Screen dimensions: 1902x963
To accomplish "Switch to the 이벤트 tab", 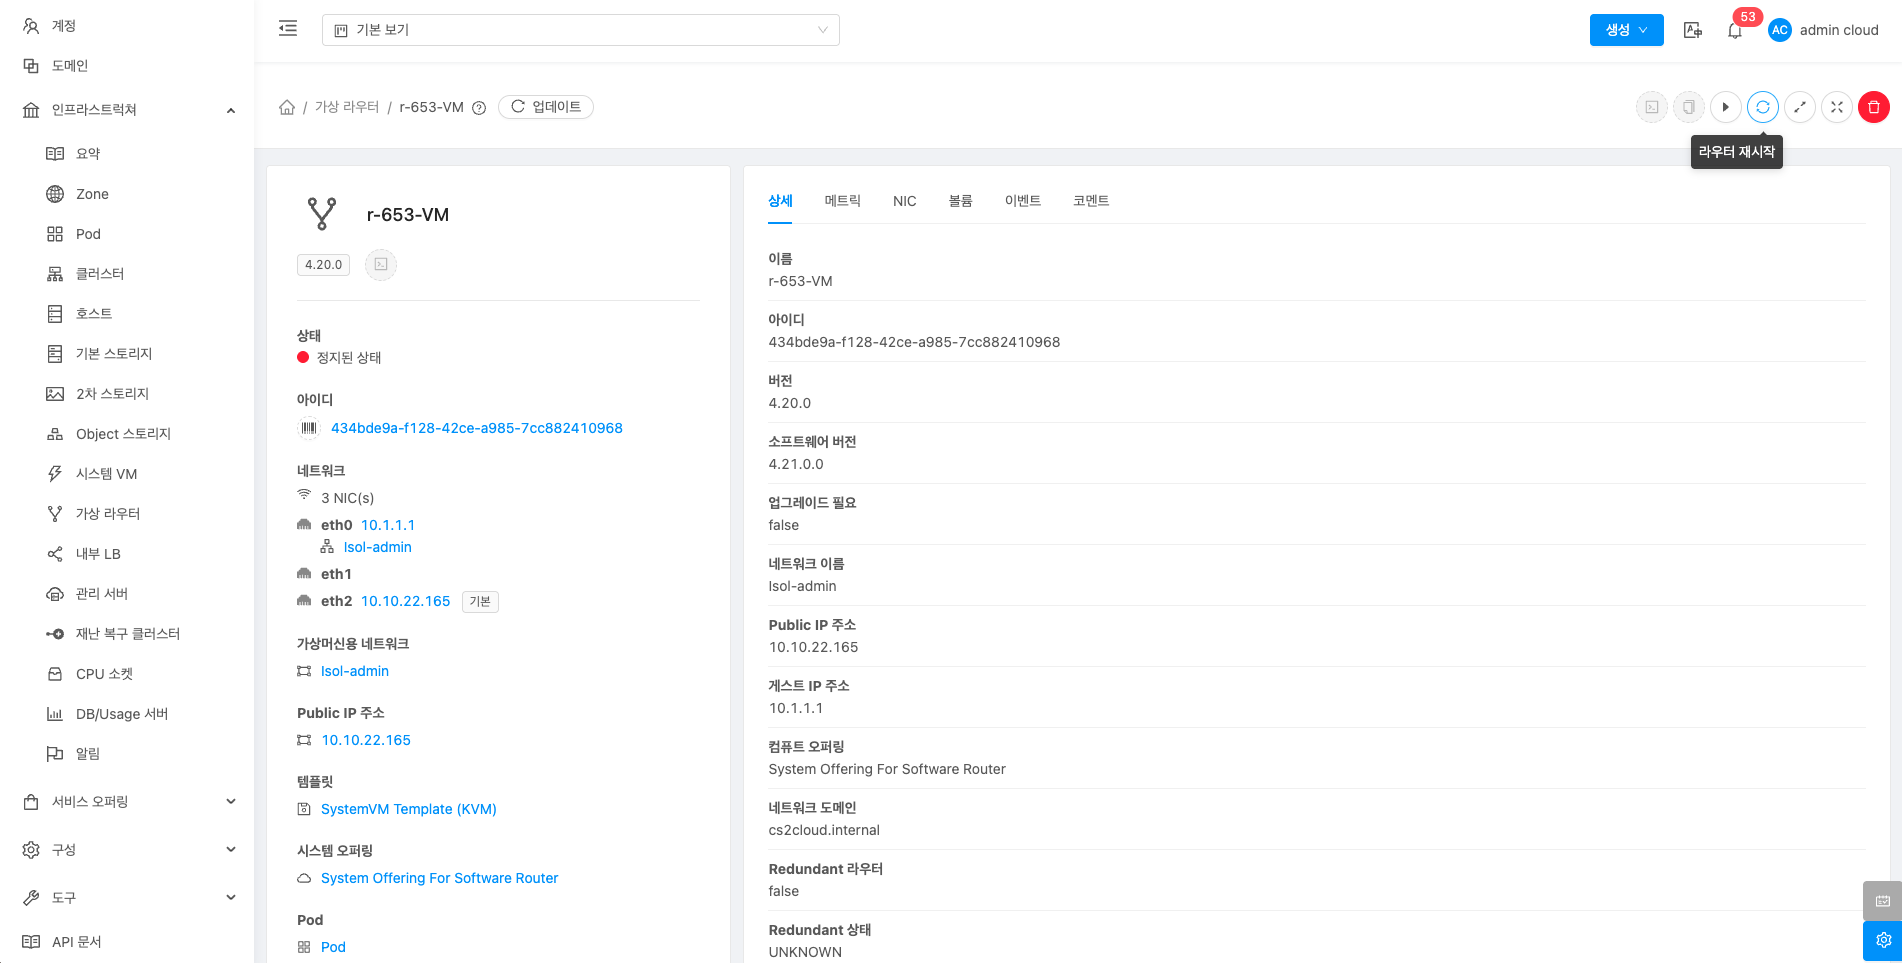I will (x=1022, y=201).
